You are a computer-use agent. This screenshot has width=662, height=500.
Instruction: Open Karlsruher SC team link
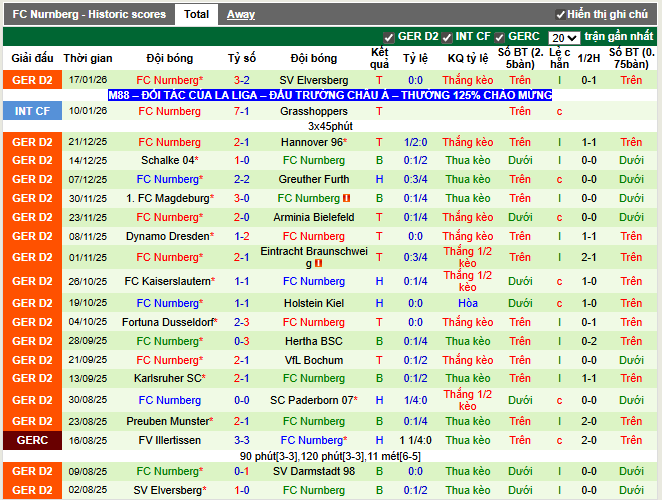tap(168, 378)
